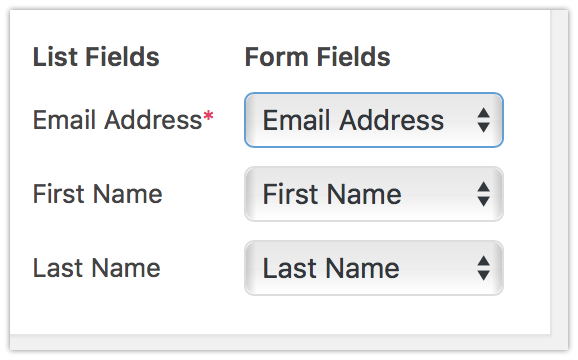Screen dimensions: 578x360
Task: Open the First Name form field dropdown
Action: click(374, 194)
